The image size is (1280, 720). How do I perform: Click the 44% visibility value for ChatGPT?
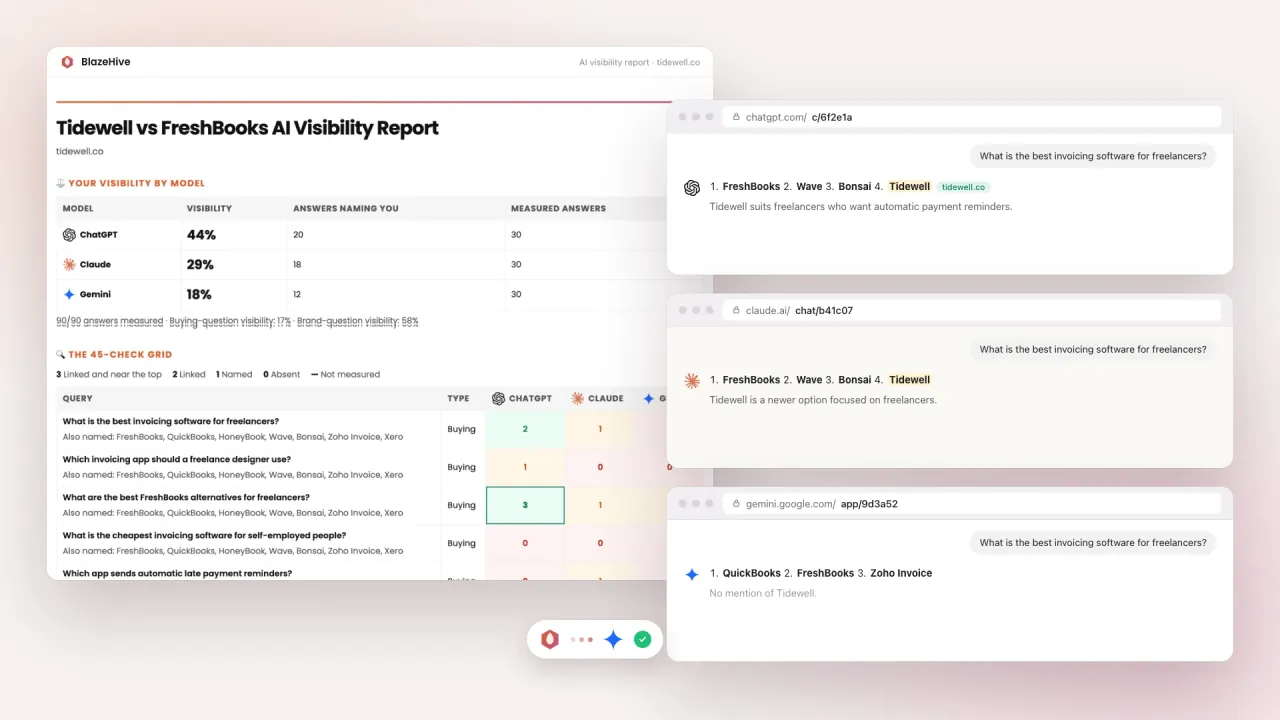(201, 235)
